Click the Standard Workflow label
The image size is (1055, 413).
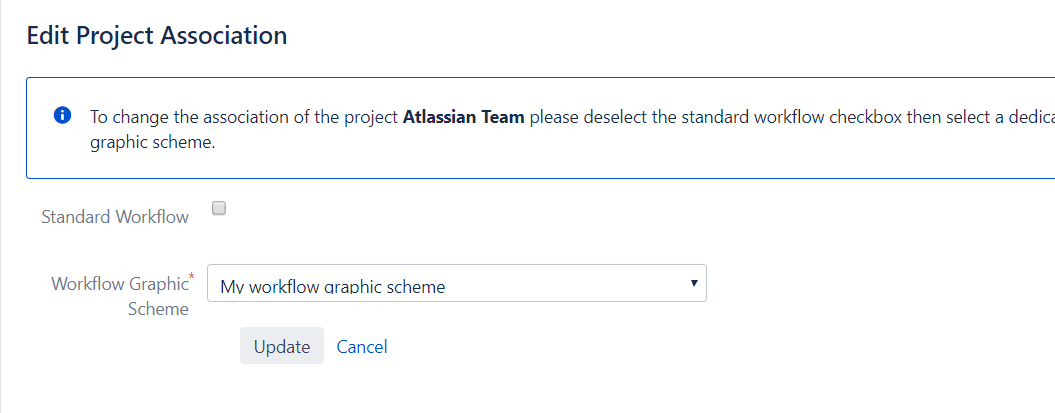(115, 217)
